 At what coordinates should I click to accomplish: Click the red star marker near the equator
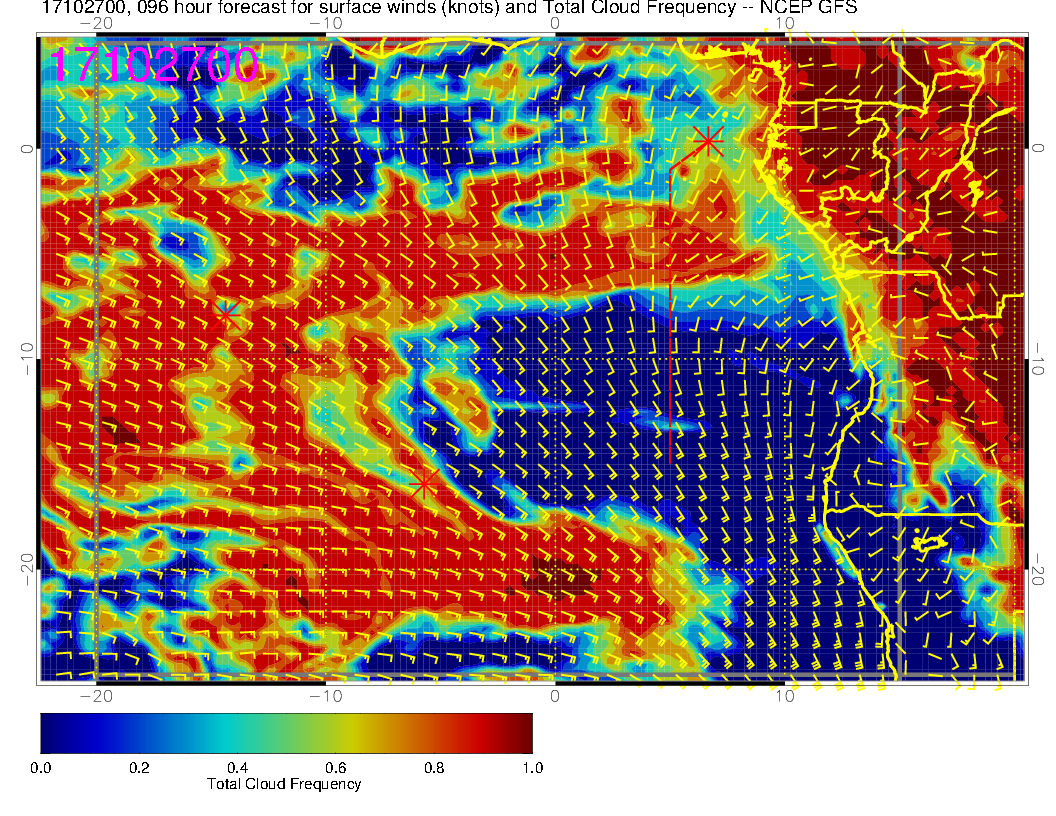[708, 141]
